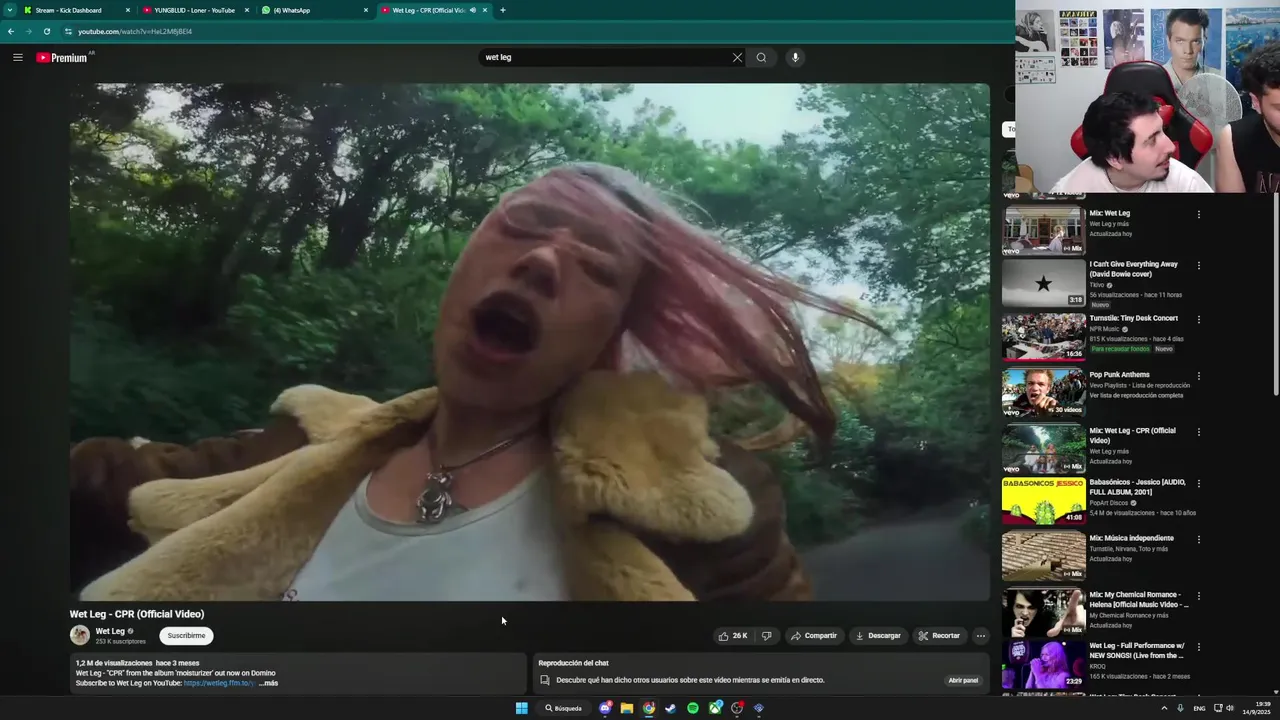Viewport: 1280px width, 720px height.
Task: Click the Descargar button
Action: (x=878, y=636)
